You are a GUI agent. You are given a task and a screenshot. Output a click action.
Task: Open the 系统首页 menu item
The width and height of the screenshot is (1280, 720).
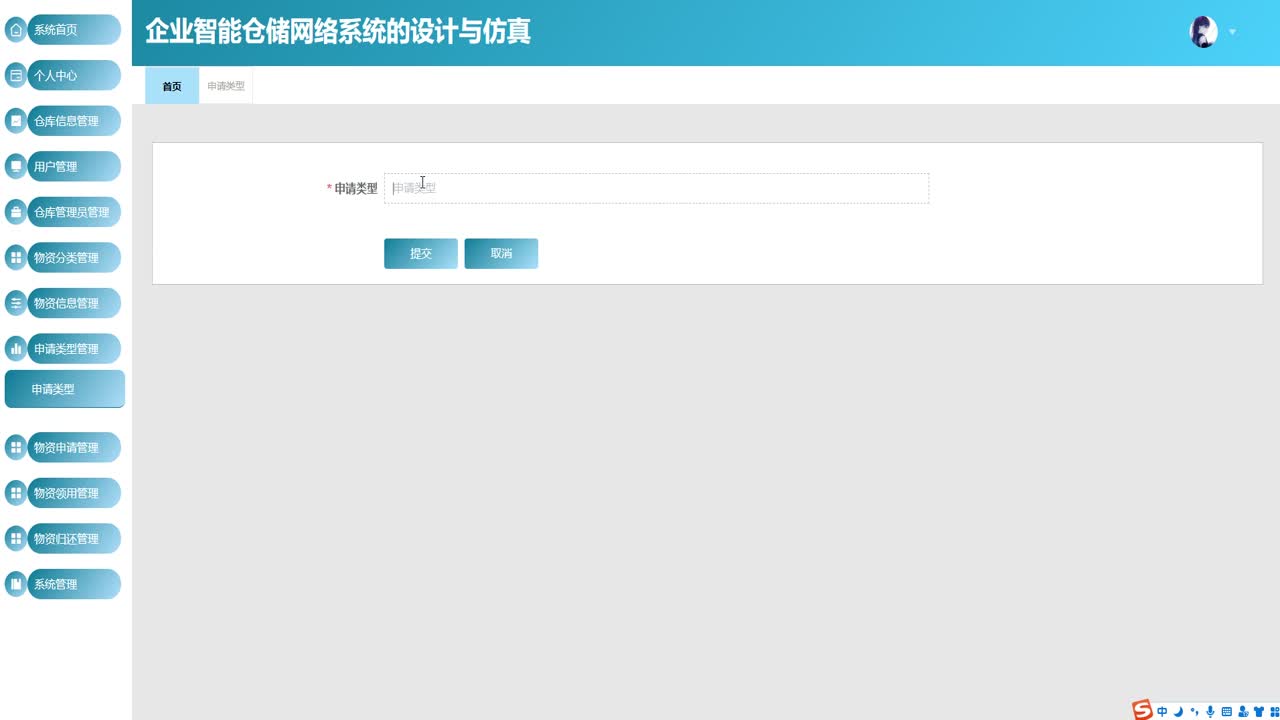[x=74, y=30]
